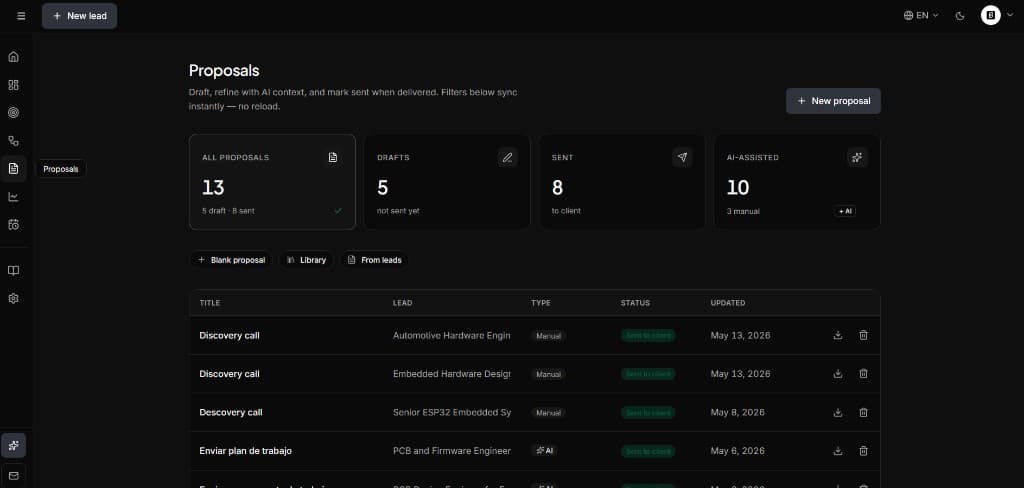This screenshot has height=488, width=1024.
Task: Download the Descovery call proposal
Action: click(838, 412)
